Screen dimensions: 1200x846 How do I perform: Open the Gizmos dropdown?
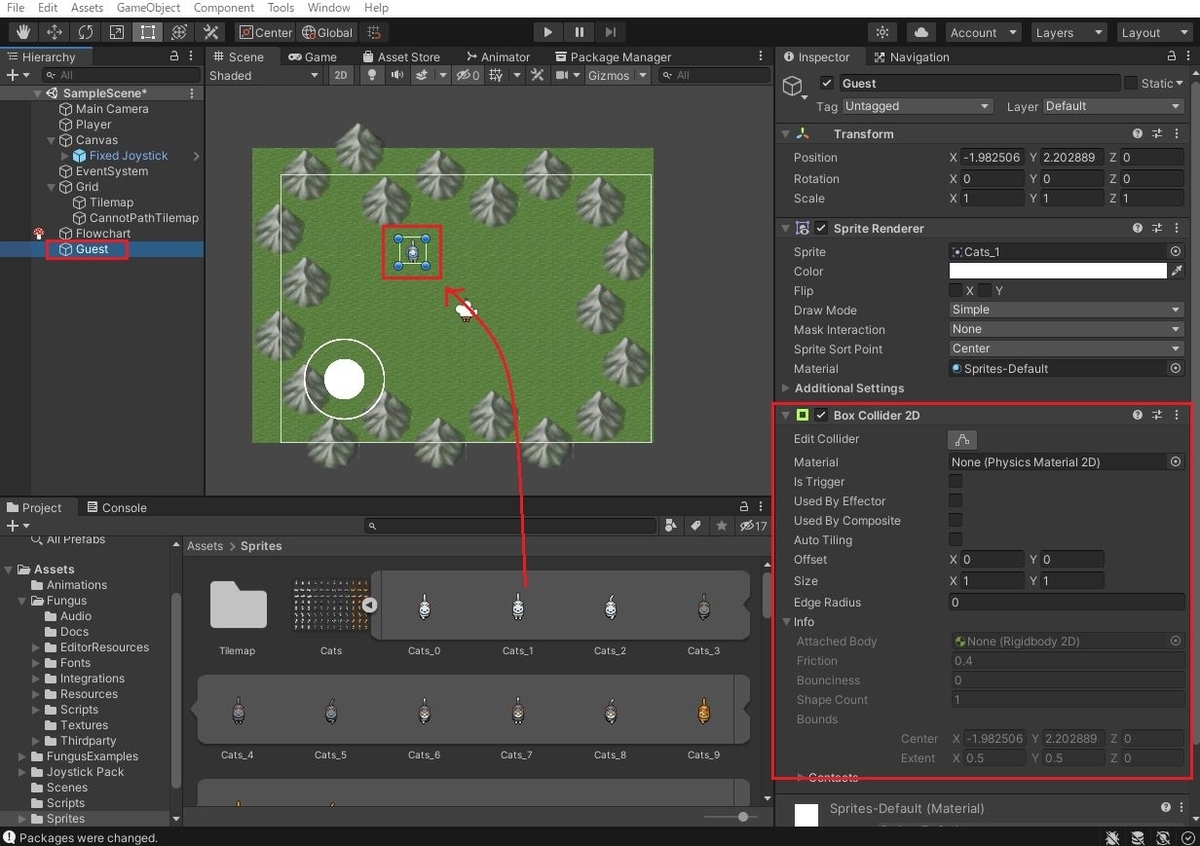tap(617, 75)
